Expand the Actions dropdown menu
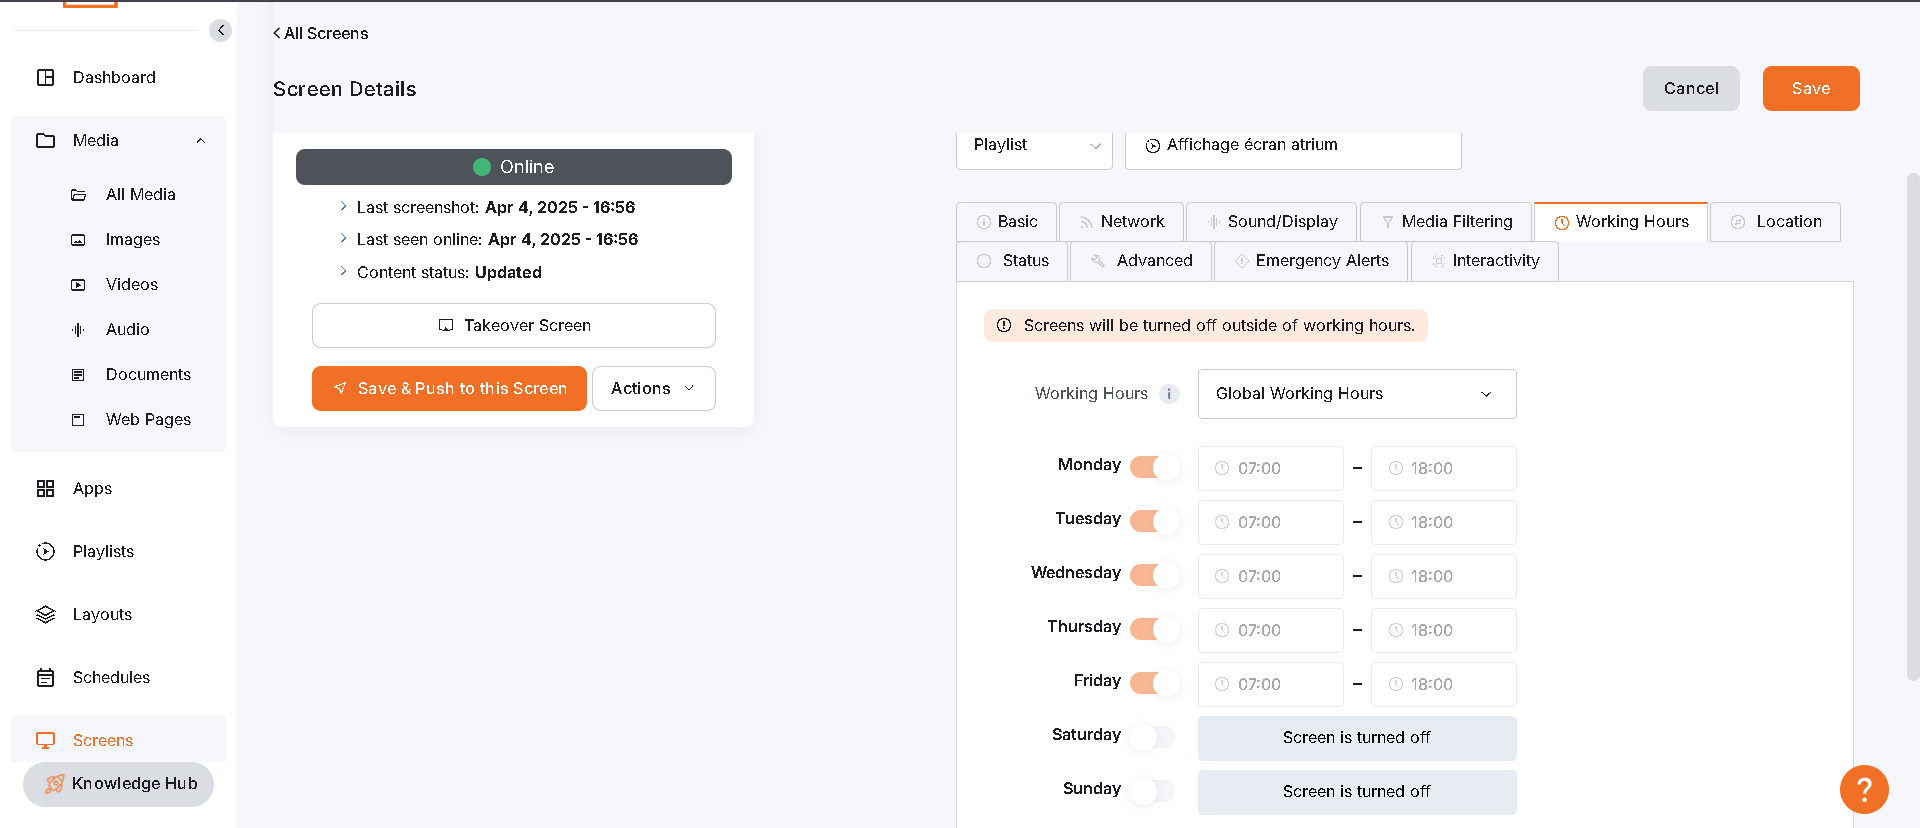This screenshot has height=828, width=1920. pos(653,388)
